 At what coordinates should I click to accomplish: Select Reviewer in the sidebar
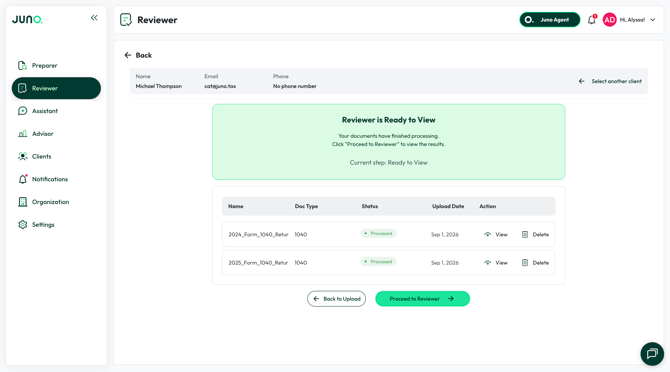coord(56,88)
